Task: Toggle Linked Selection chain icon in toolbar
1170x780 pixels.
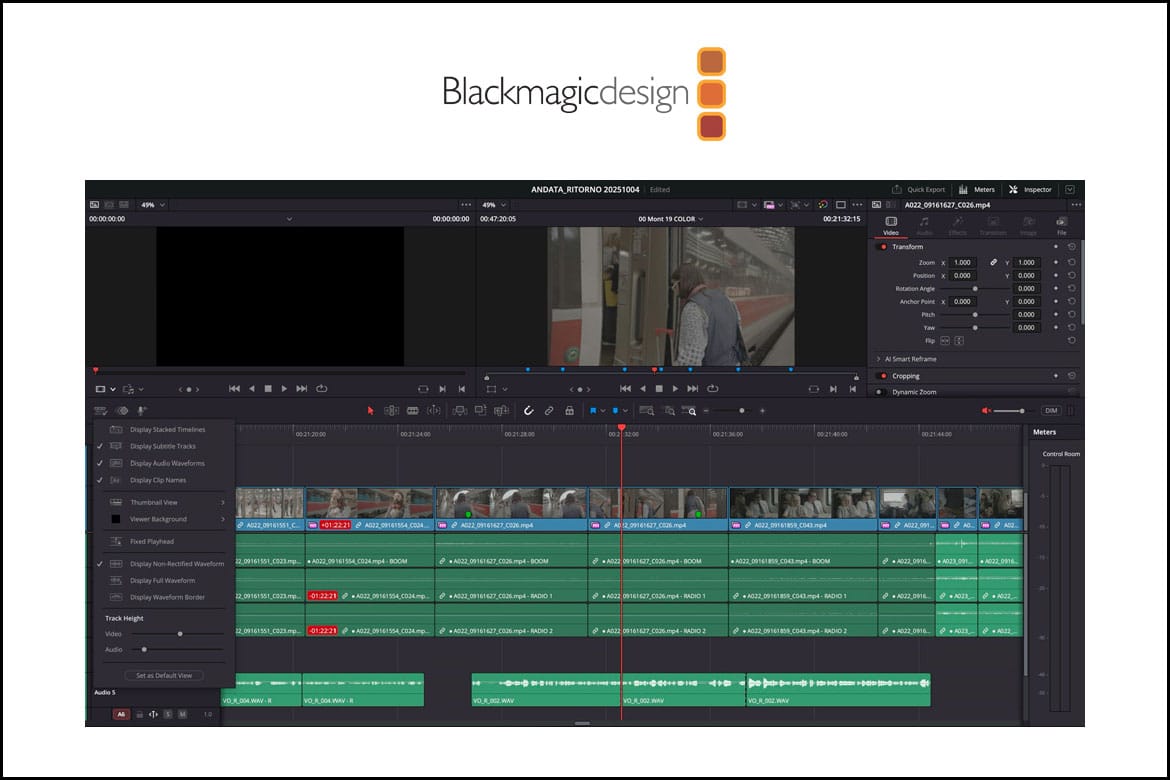Action: pos(548,411)
